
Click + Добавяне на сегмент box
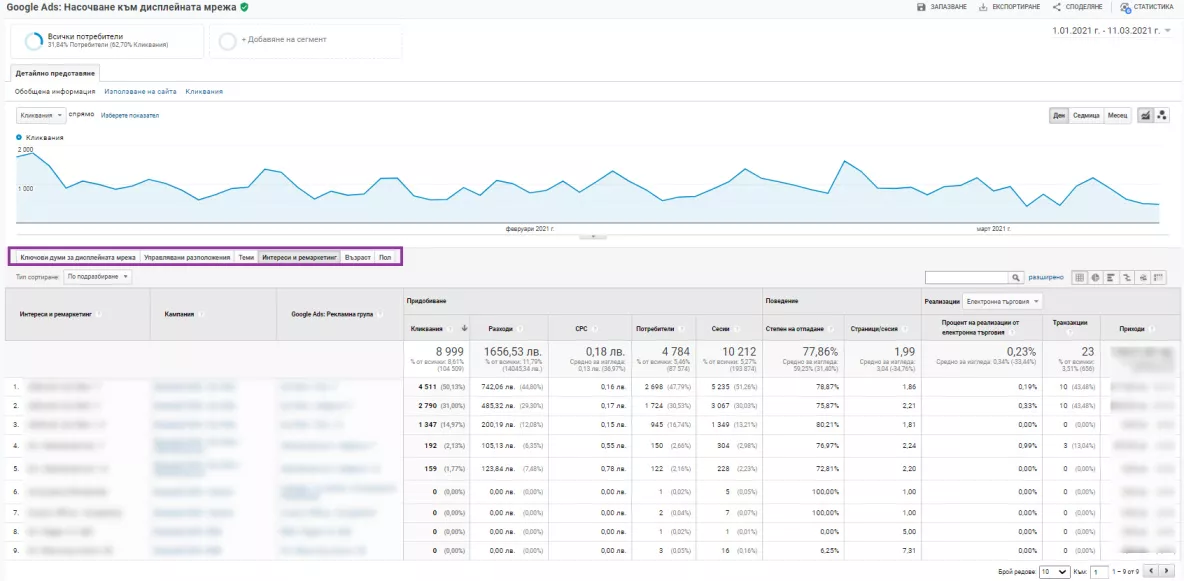[305, 41]
